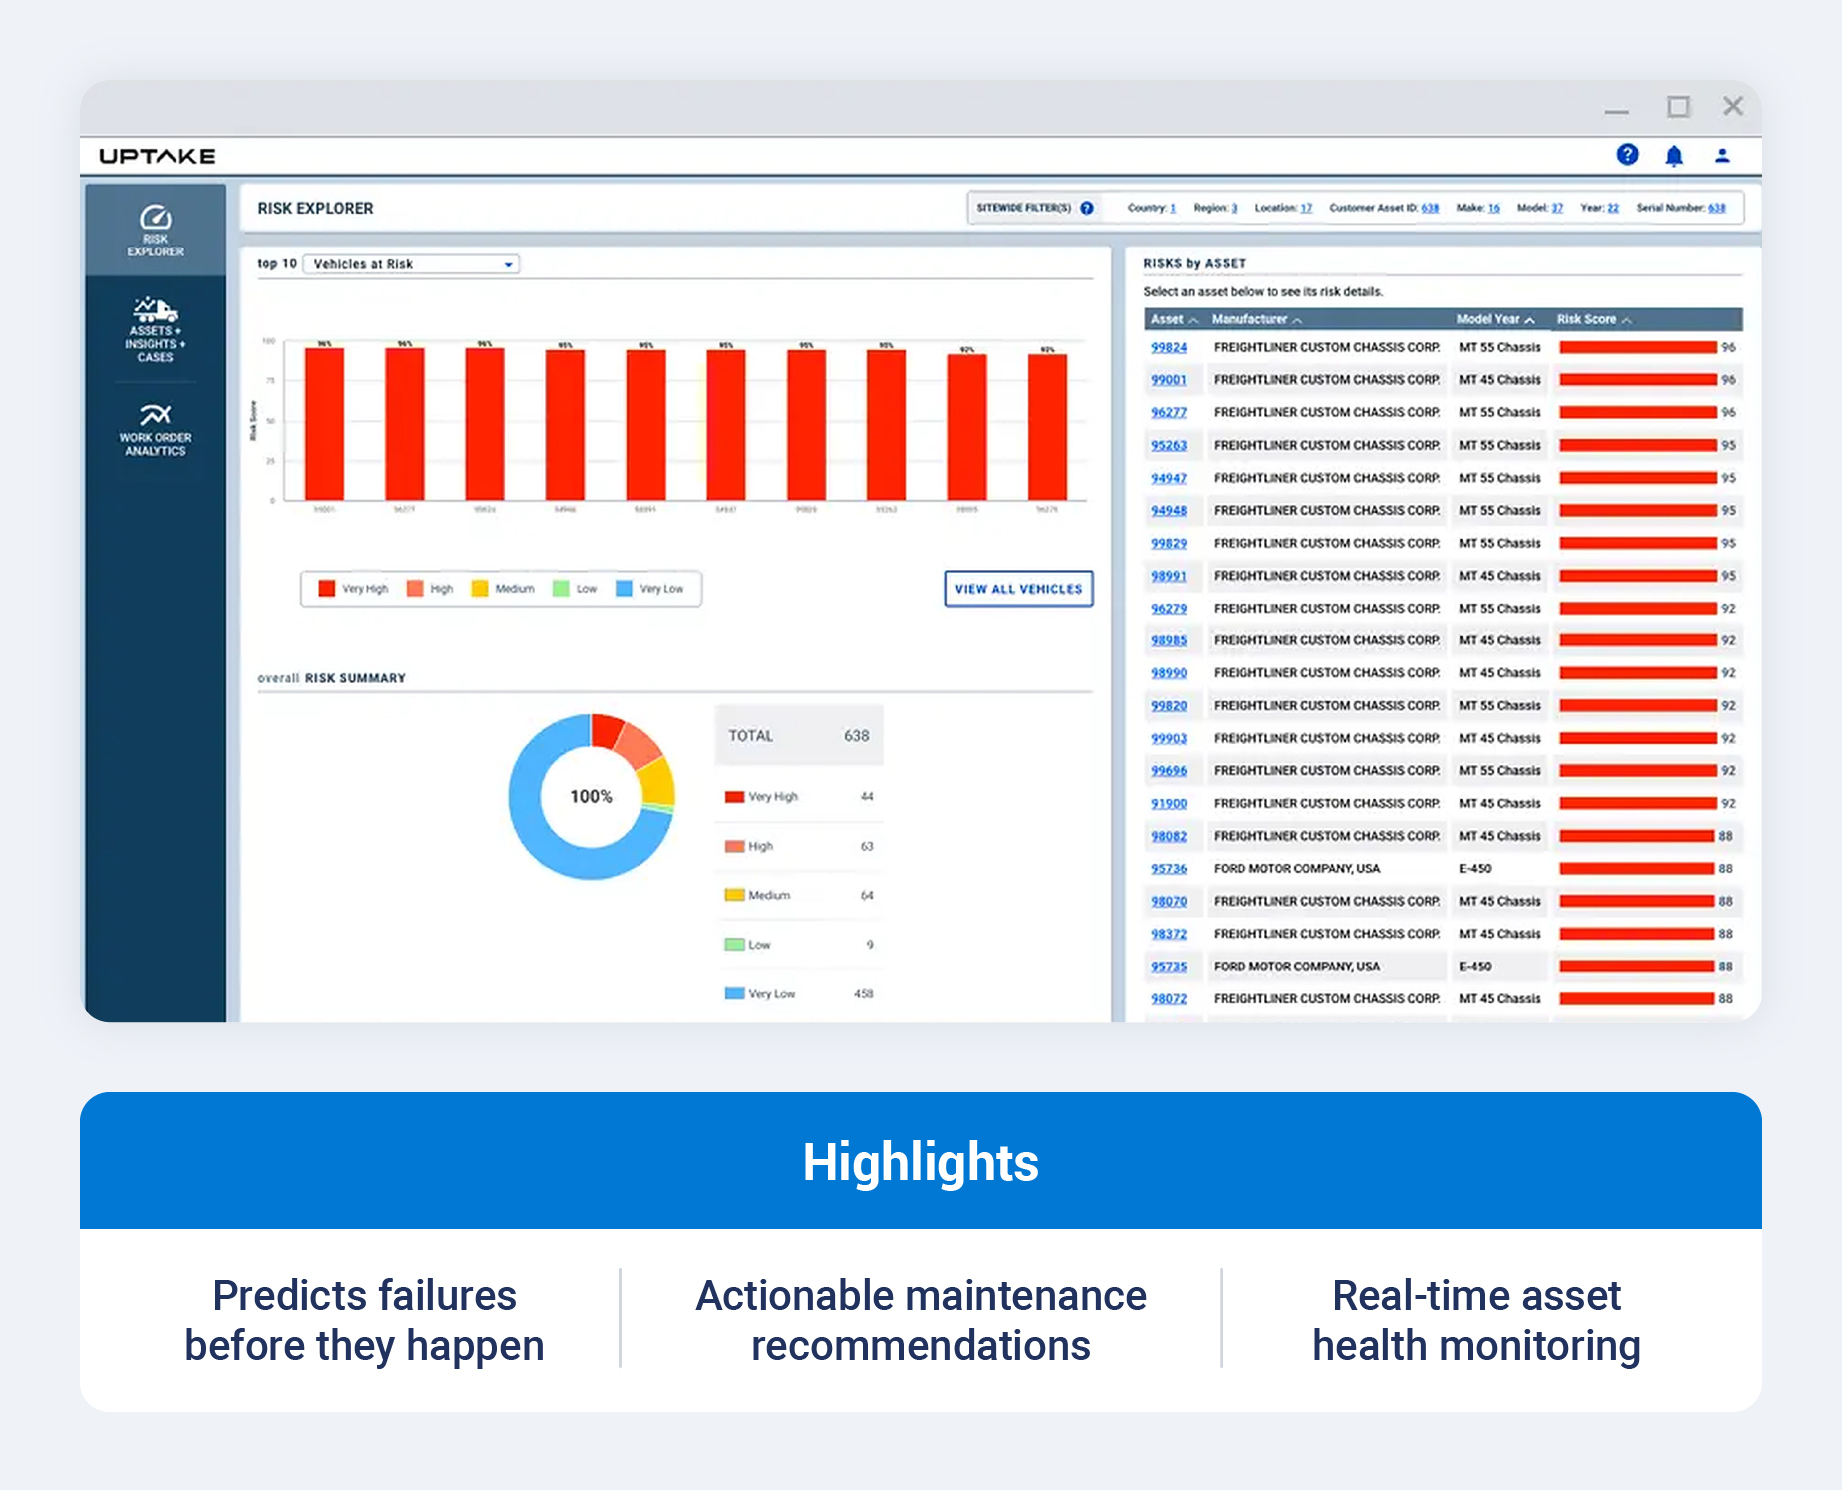The image size is (1842, 1490).
Task: Click the 100% donut chart center
Action: 591,796
